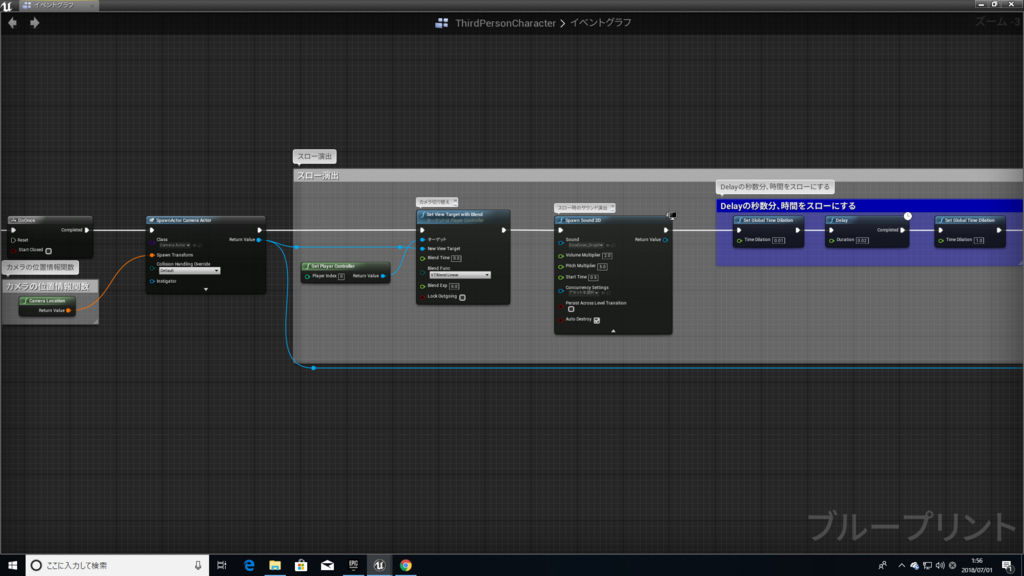Collapse Spawn Sound 2D advanced pins arrow
The image size is (1024, 576).
coord(613,331)
